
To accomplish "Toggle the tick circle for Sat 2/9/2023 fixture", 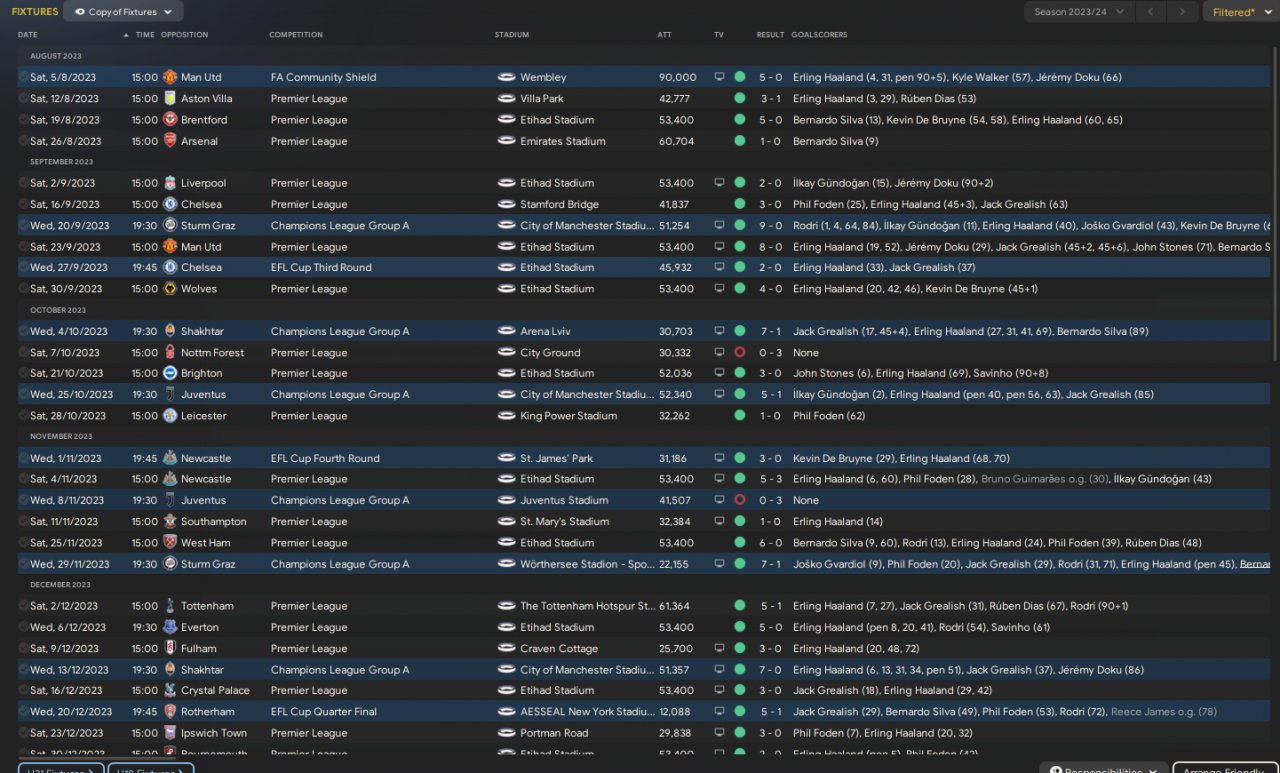I will click(24, 183).
